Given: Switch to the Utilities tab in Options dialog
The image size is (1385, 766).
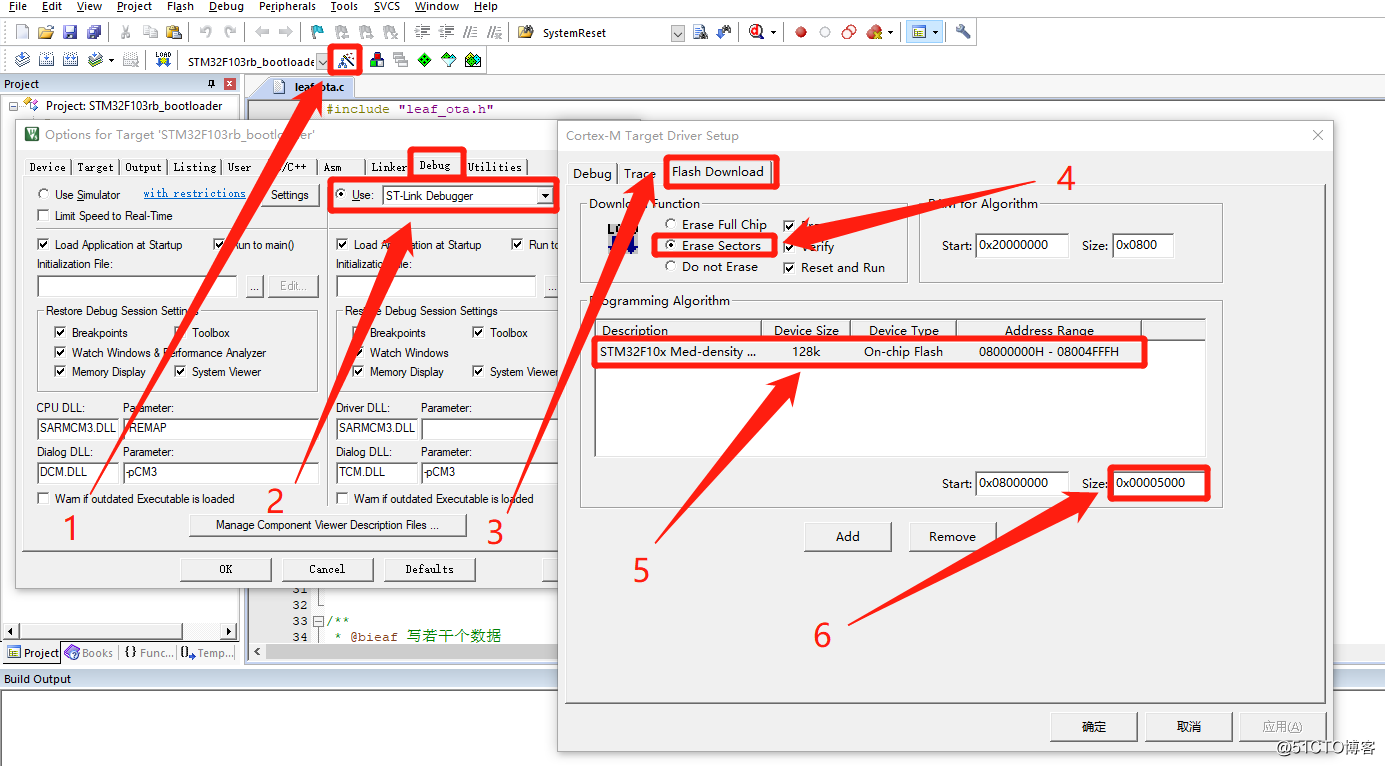Looking at the screenshot, I should click(495, 167).
